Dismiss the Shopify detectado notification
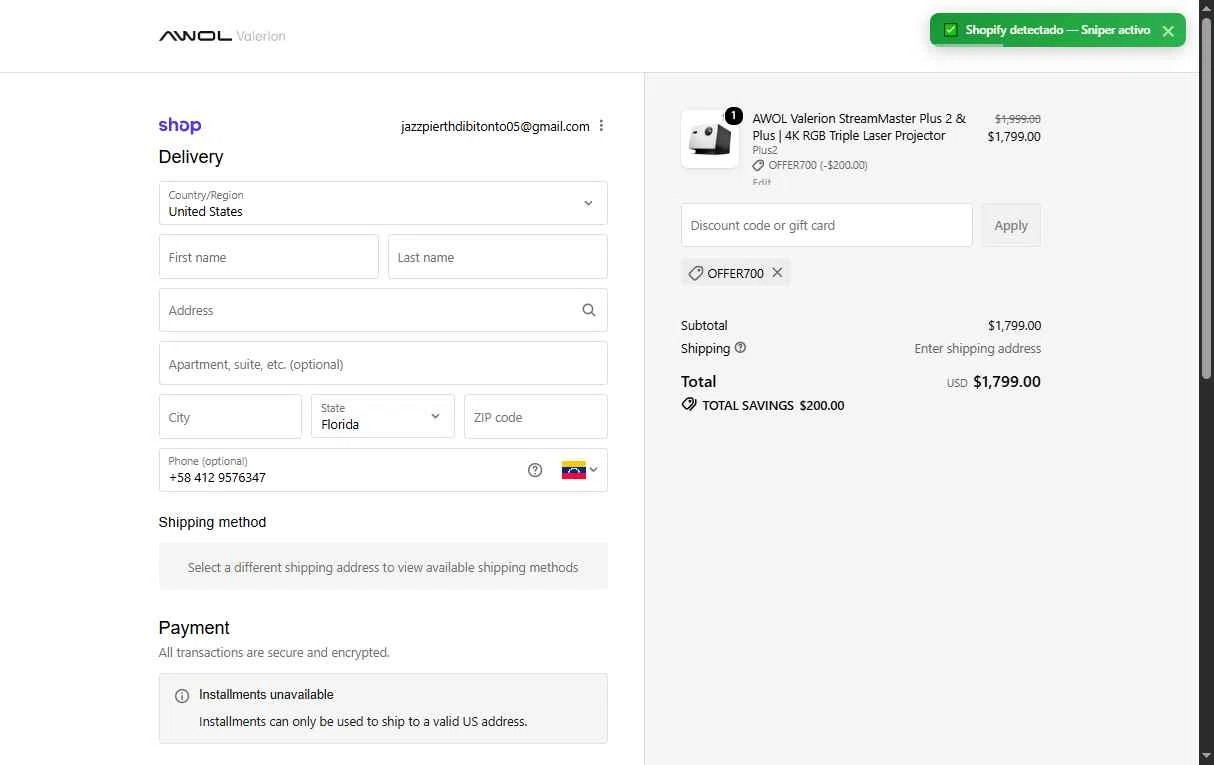Viewport: 1214px width, 765px height. click(1168, 31)
